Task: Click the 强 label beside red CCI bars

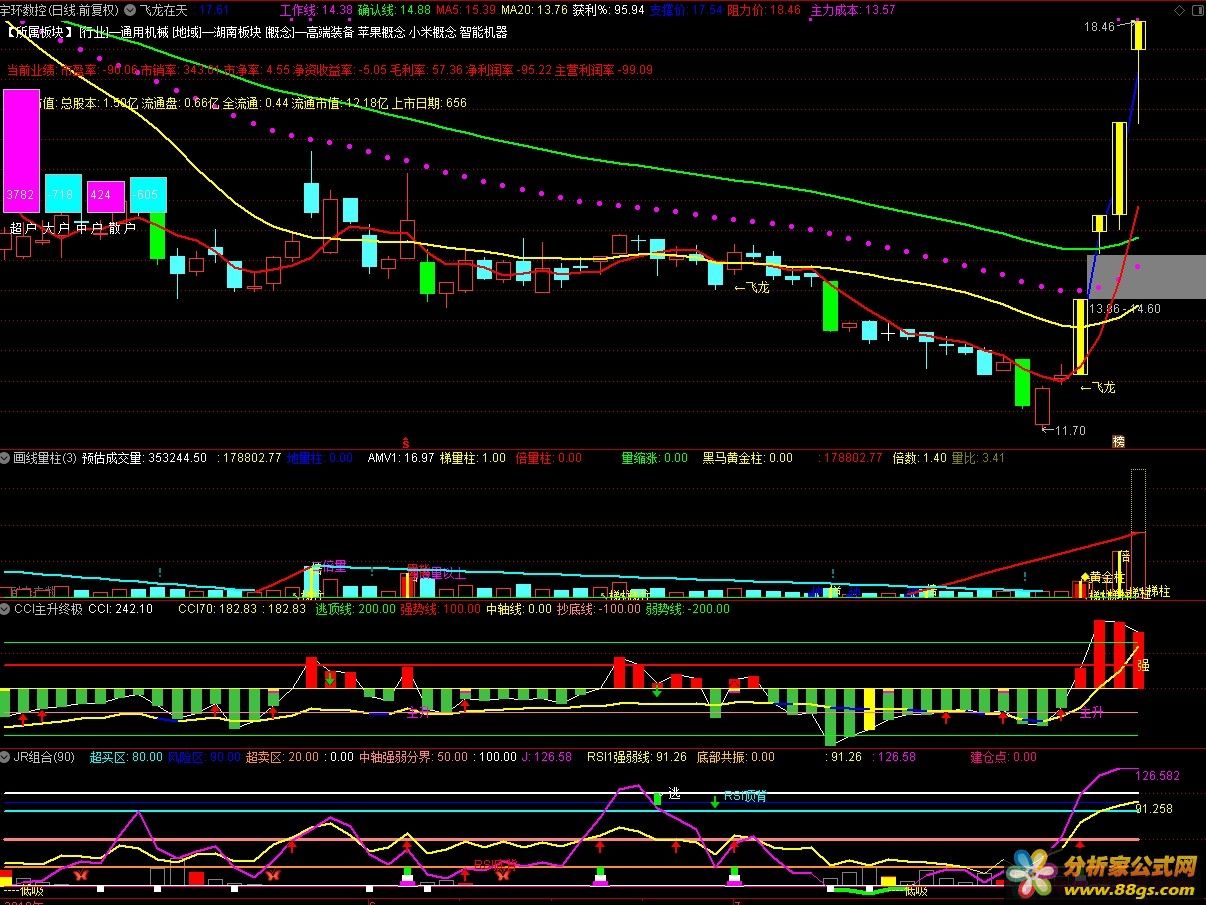Action: pos(1144,664)
